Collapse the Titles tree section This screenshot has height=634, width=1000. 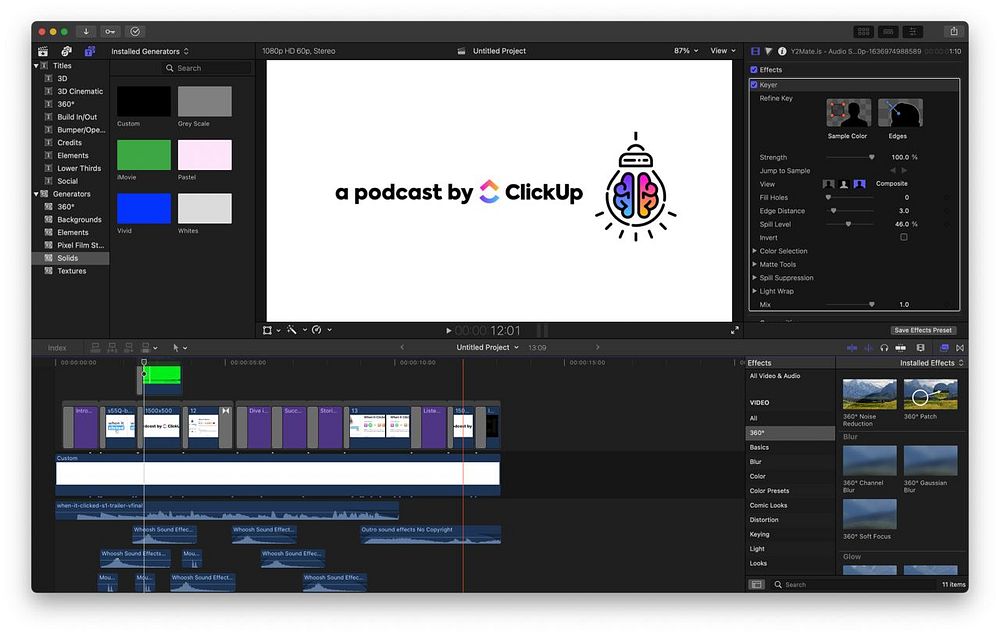tap(36, 66)
